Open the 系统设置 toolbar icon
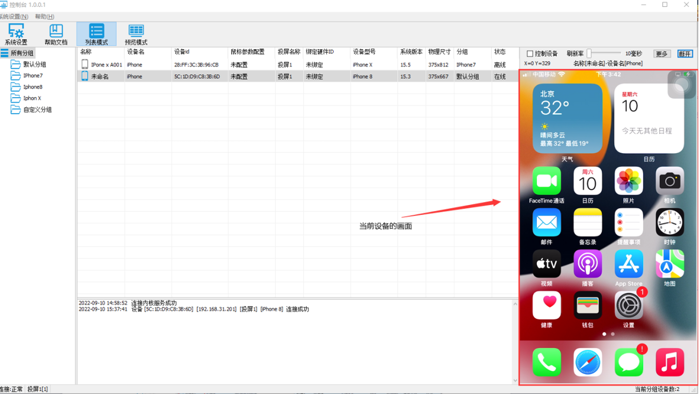Viewport: 699px width, 394px height. [x=16, y=34]
